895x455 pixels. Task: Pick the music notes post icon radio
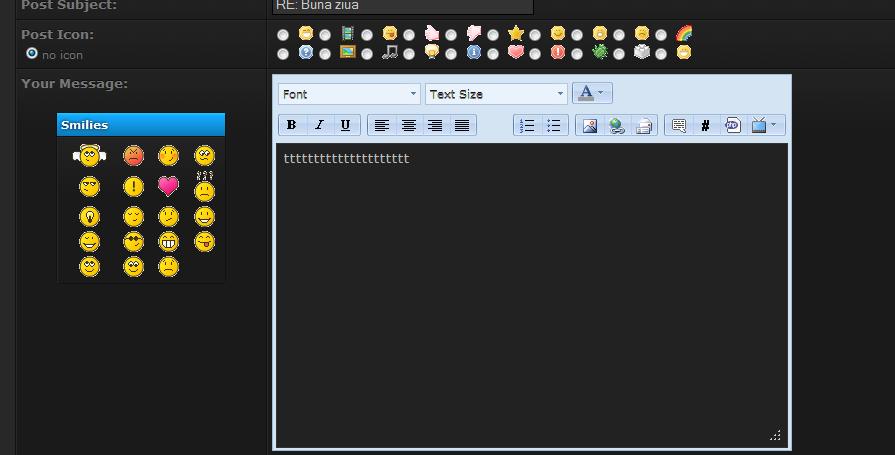point(367,54)
